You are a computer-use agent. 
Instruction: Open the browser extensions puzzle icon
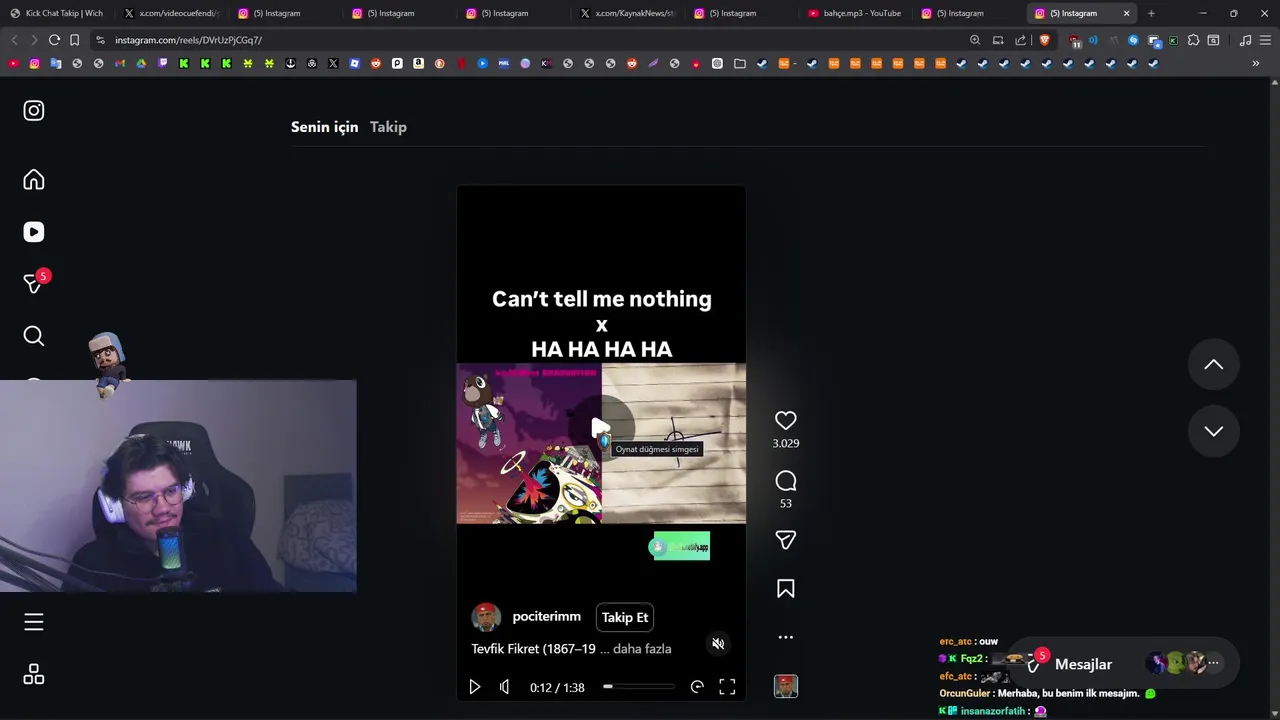(1193, 40)
